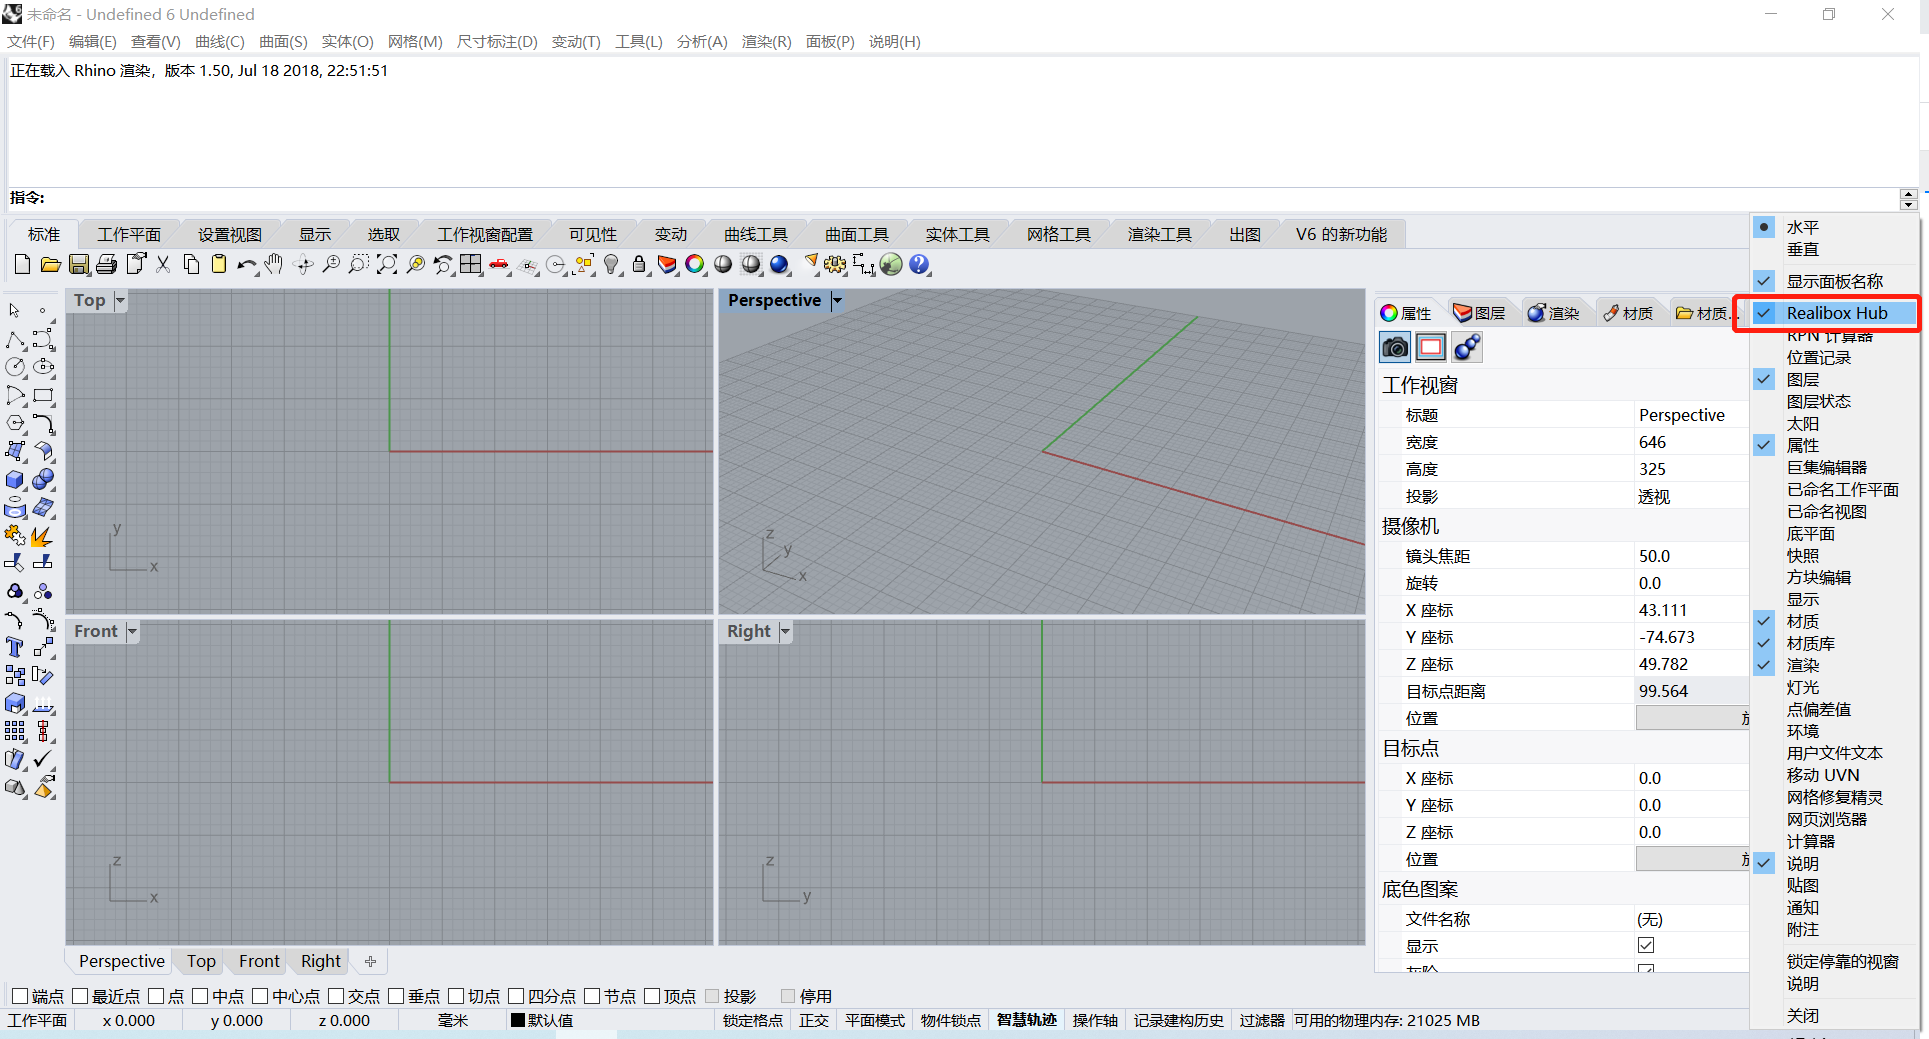Image resolution: width=1929 pixels, height=1039 pixels.
Task: Expand the Top viewport title menu arrow
Action: pos(120,300)
